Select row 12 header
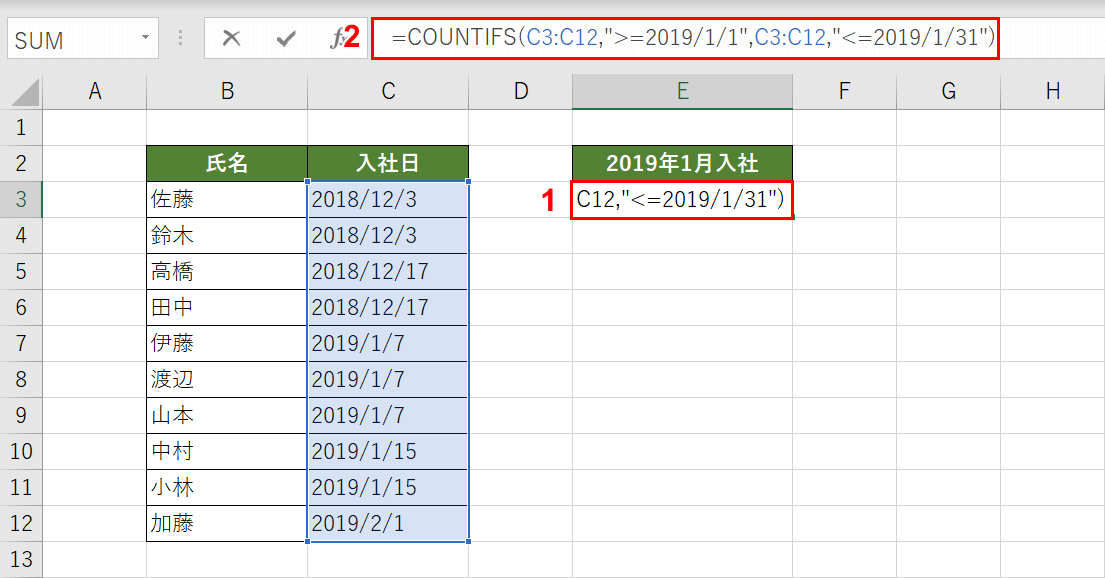Viewport: 1105px width, 578px height. click(x=21, y=523)
